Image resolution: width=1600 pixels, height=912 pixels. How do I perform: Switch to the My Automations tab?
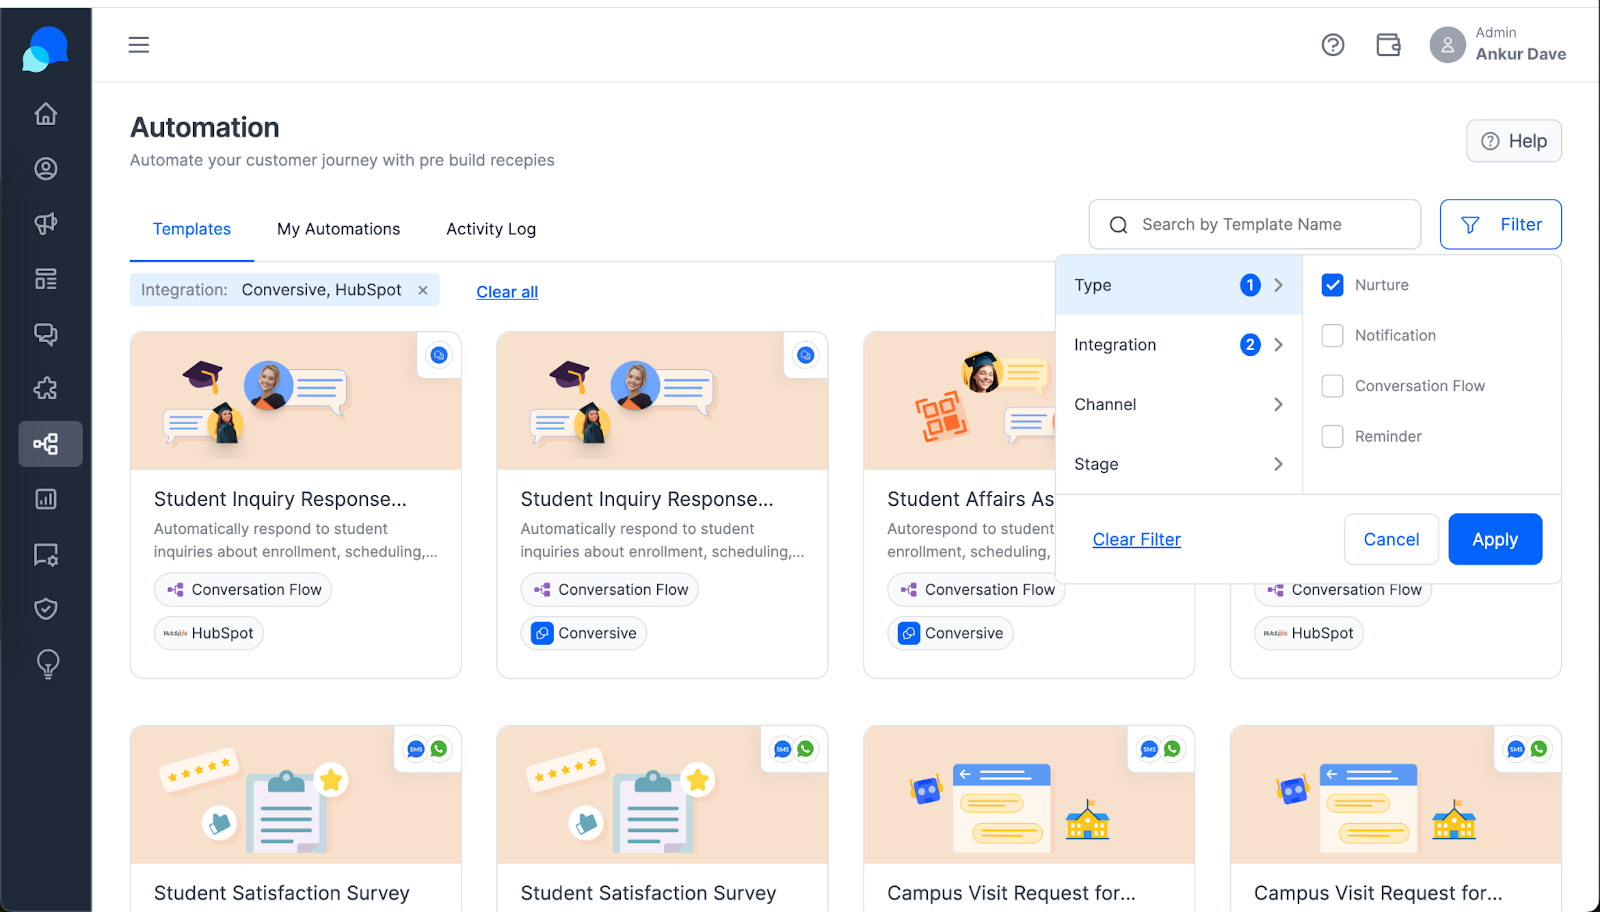(339, 229)
